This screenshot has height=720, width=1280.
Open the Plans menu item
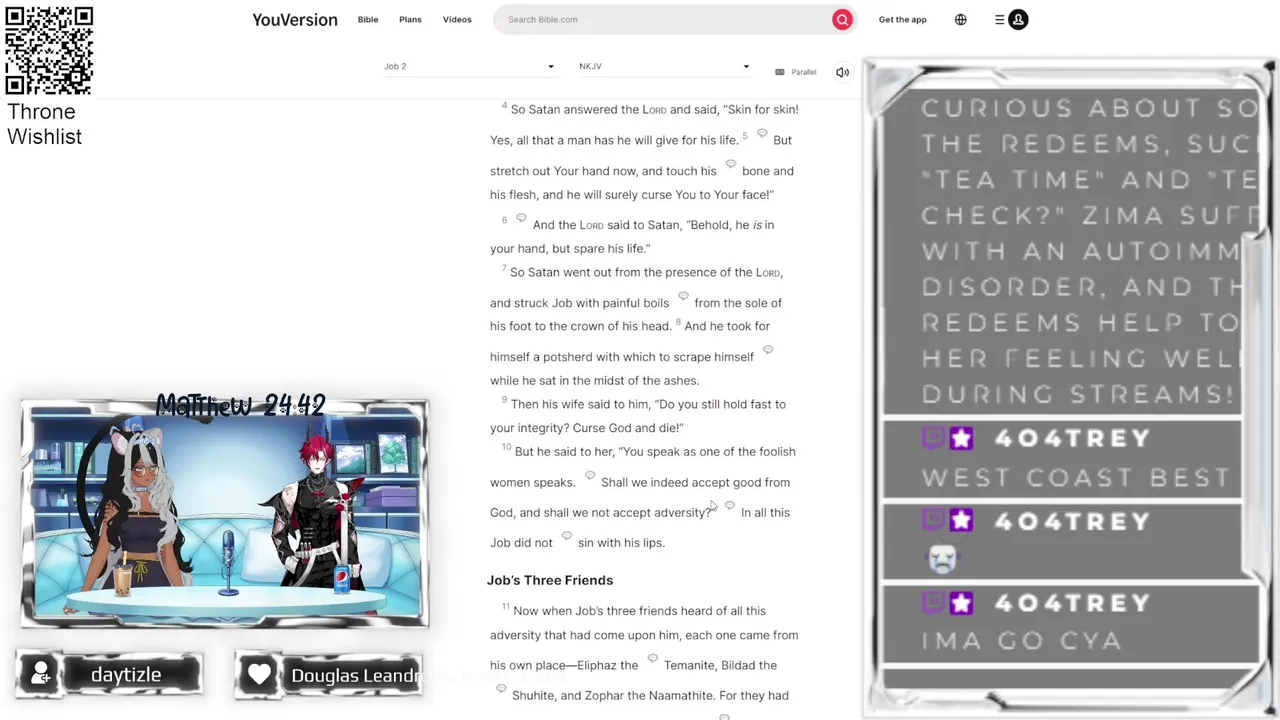(x=410, y=19)
